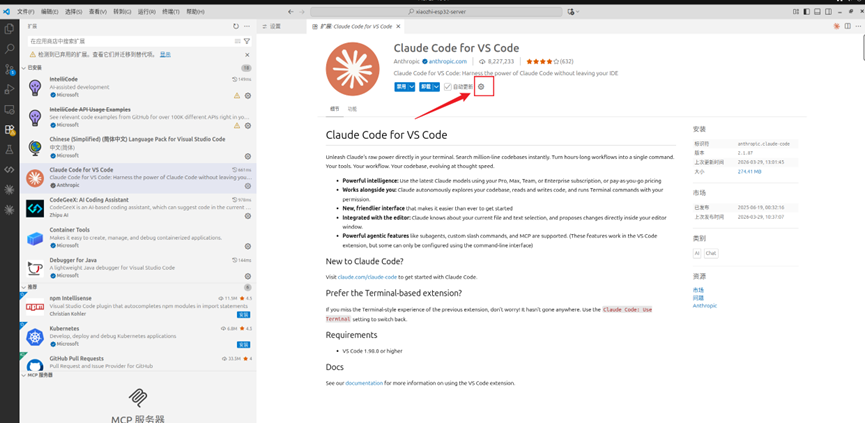This screenshot has width=865, height=423.
Task: Open the Run menu
Action: click(146, 12)
